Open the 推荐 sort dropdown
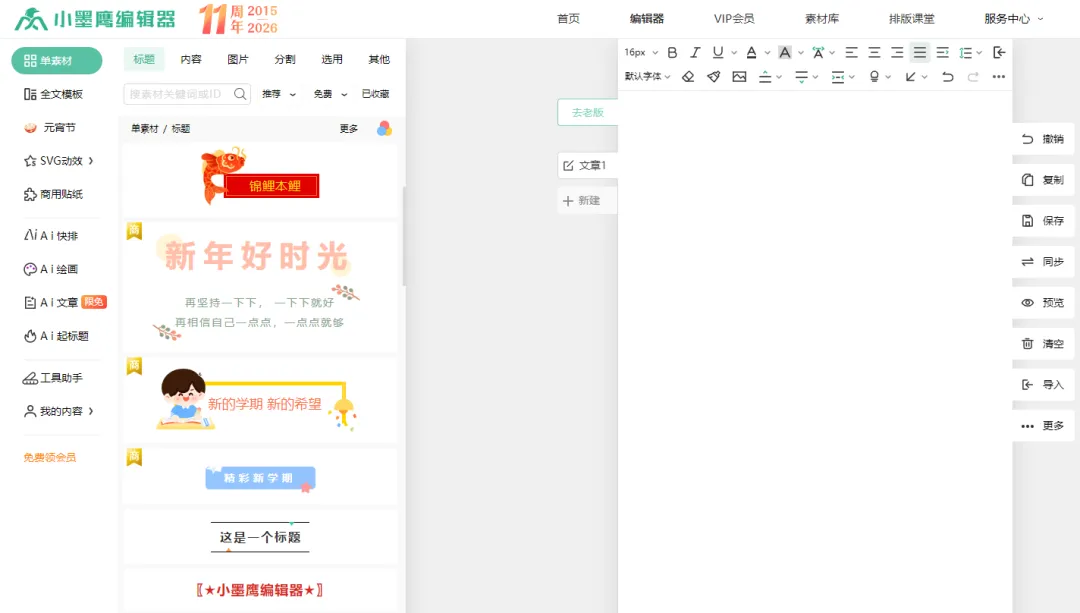Image resolution: width=1080 pixels, height=613 pixels. (278, 94)
